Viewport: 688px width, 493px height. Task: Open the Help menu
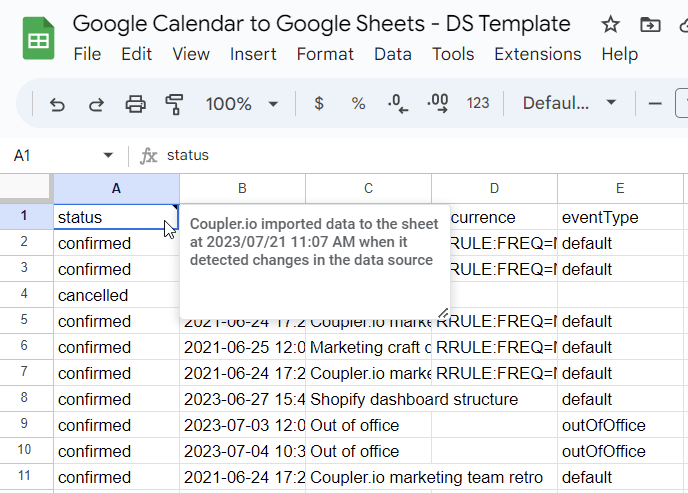pos(620,54)
